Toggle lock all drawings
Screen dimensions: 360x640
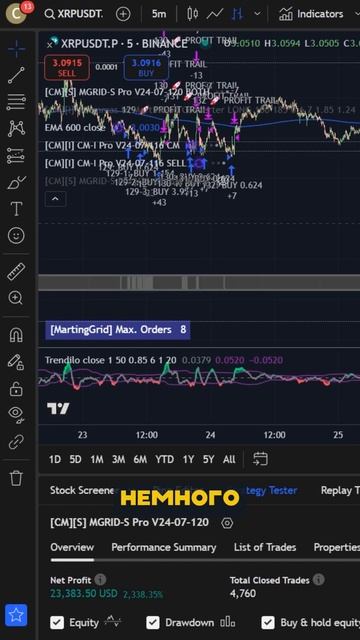[16, 389]
